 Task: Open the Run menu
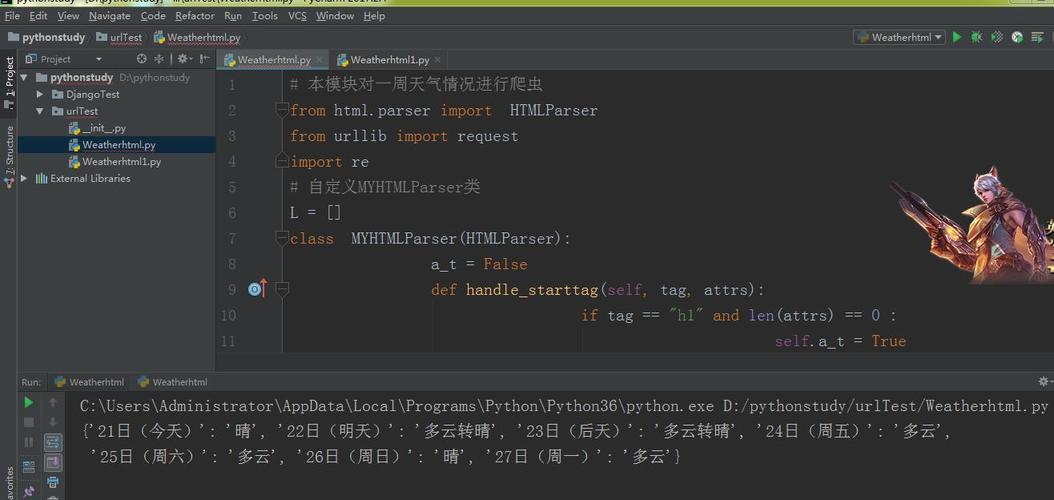click(x=233, y=15)
